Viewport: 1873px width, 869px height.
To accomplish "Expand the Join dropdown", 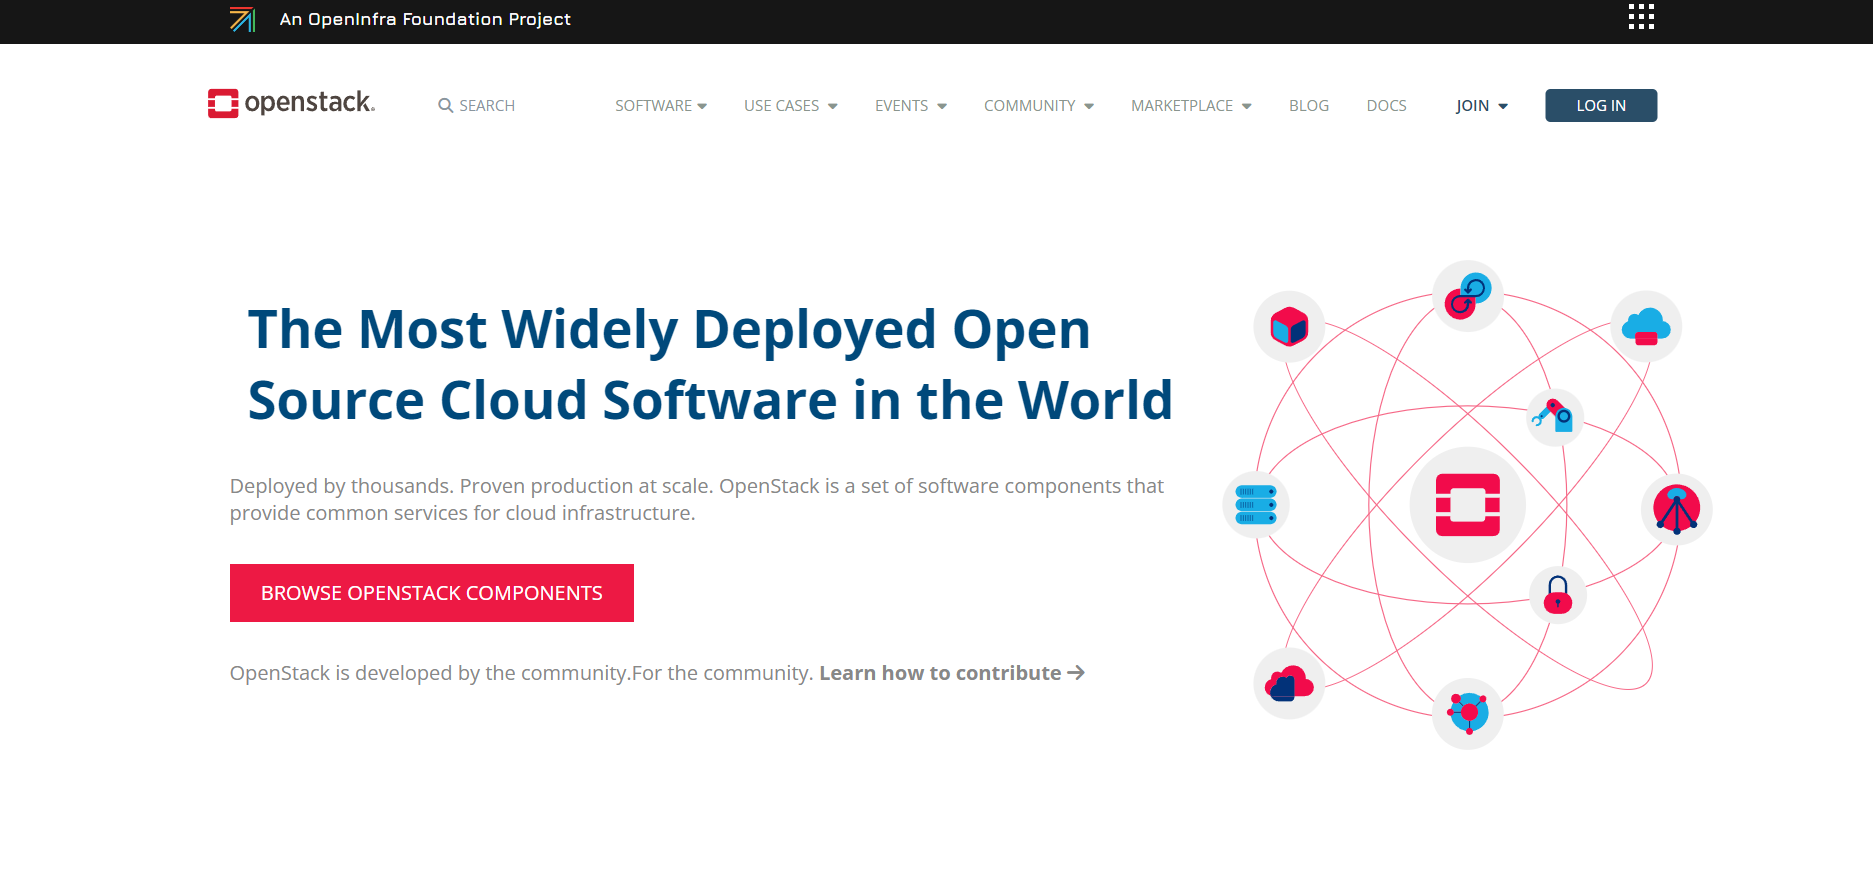I will 1482,105.
